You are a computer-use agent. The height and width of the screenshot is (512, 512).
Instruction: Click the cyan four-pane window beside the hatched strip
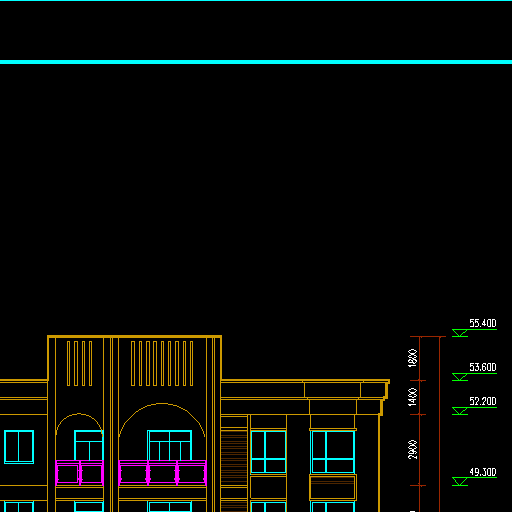[x=268, y=452]
